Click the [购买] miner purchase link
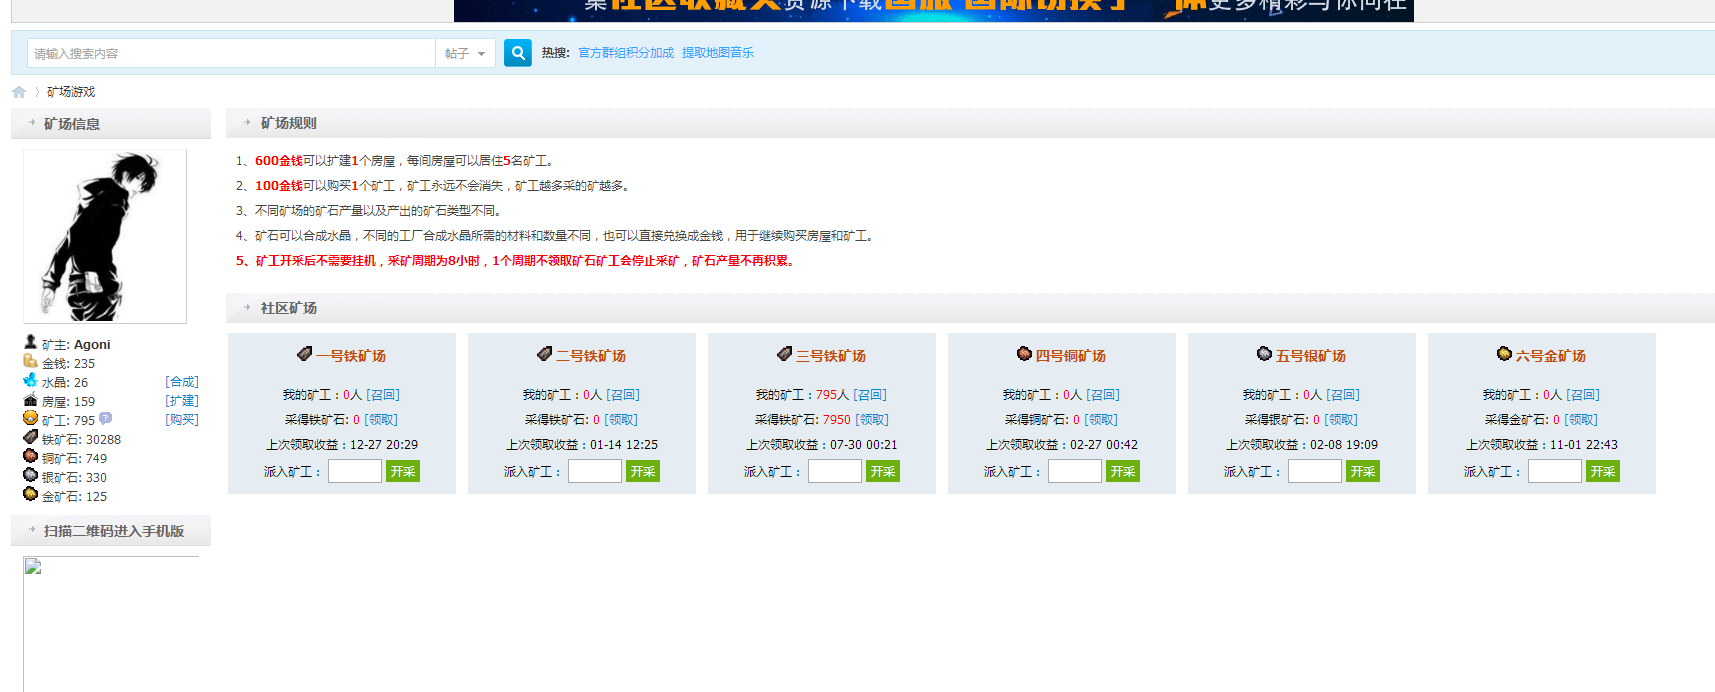 182,420
